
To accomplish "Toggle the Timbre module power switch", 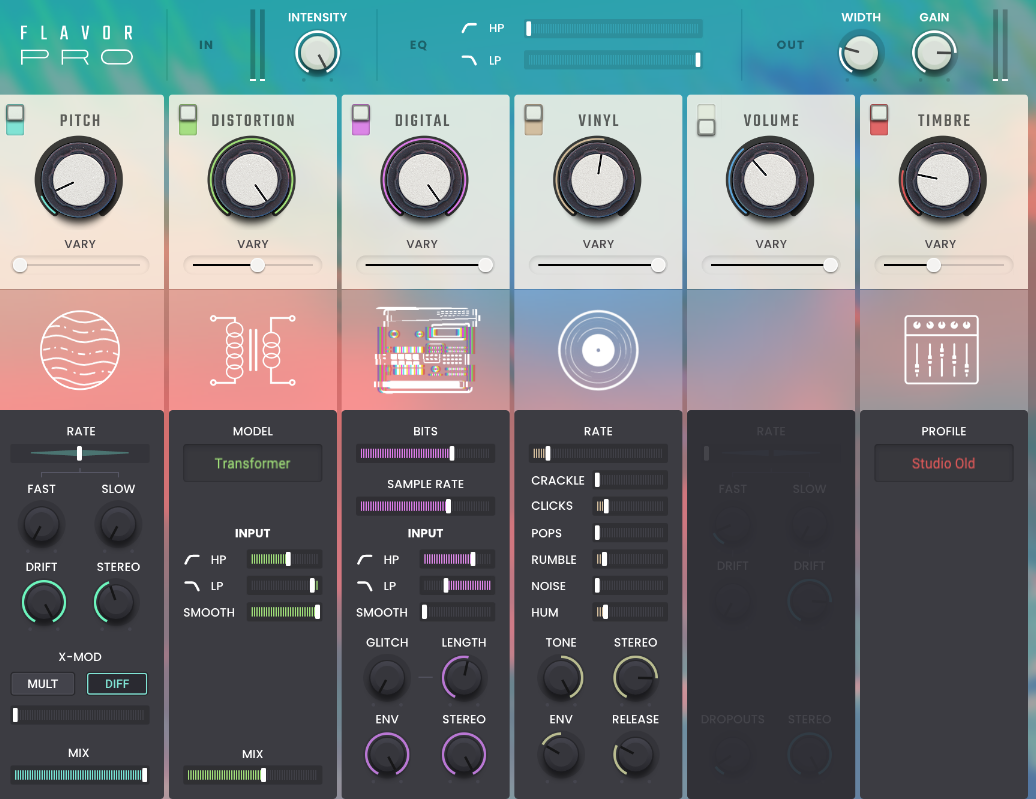I will [x=879, y=120].
